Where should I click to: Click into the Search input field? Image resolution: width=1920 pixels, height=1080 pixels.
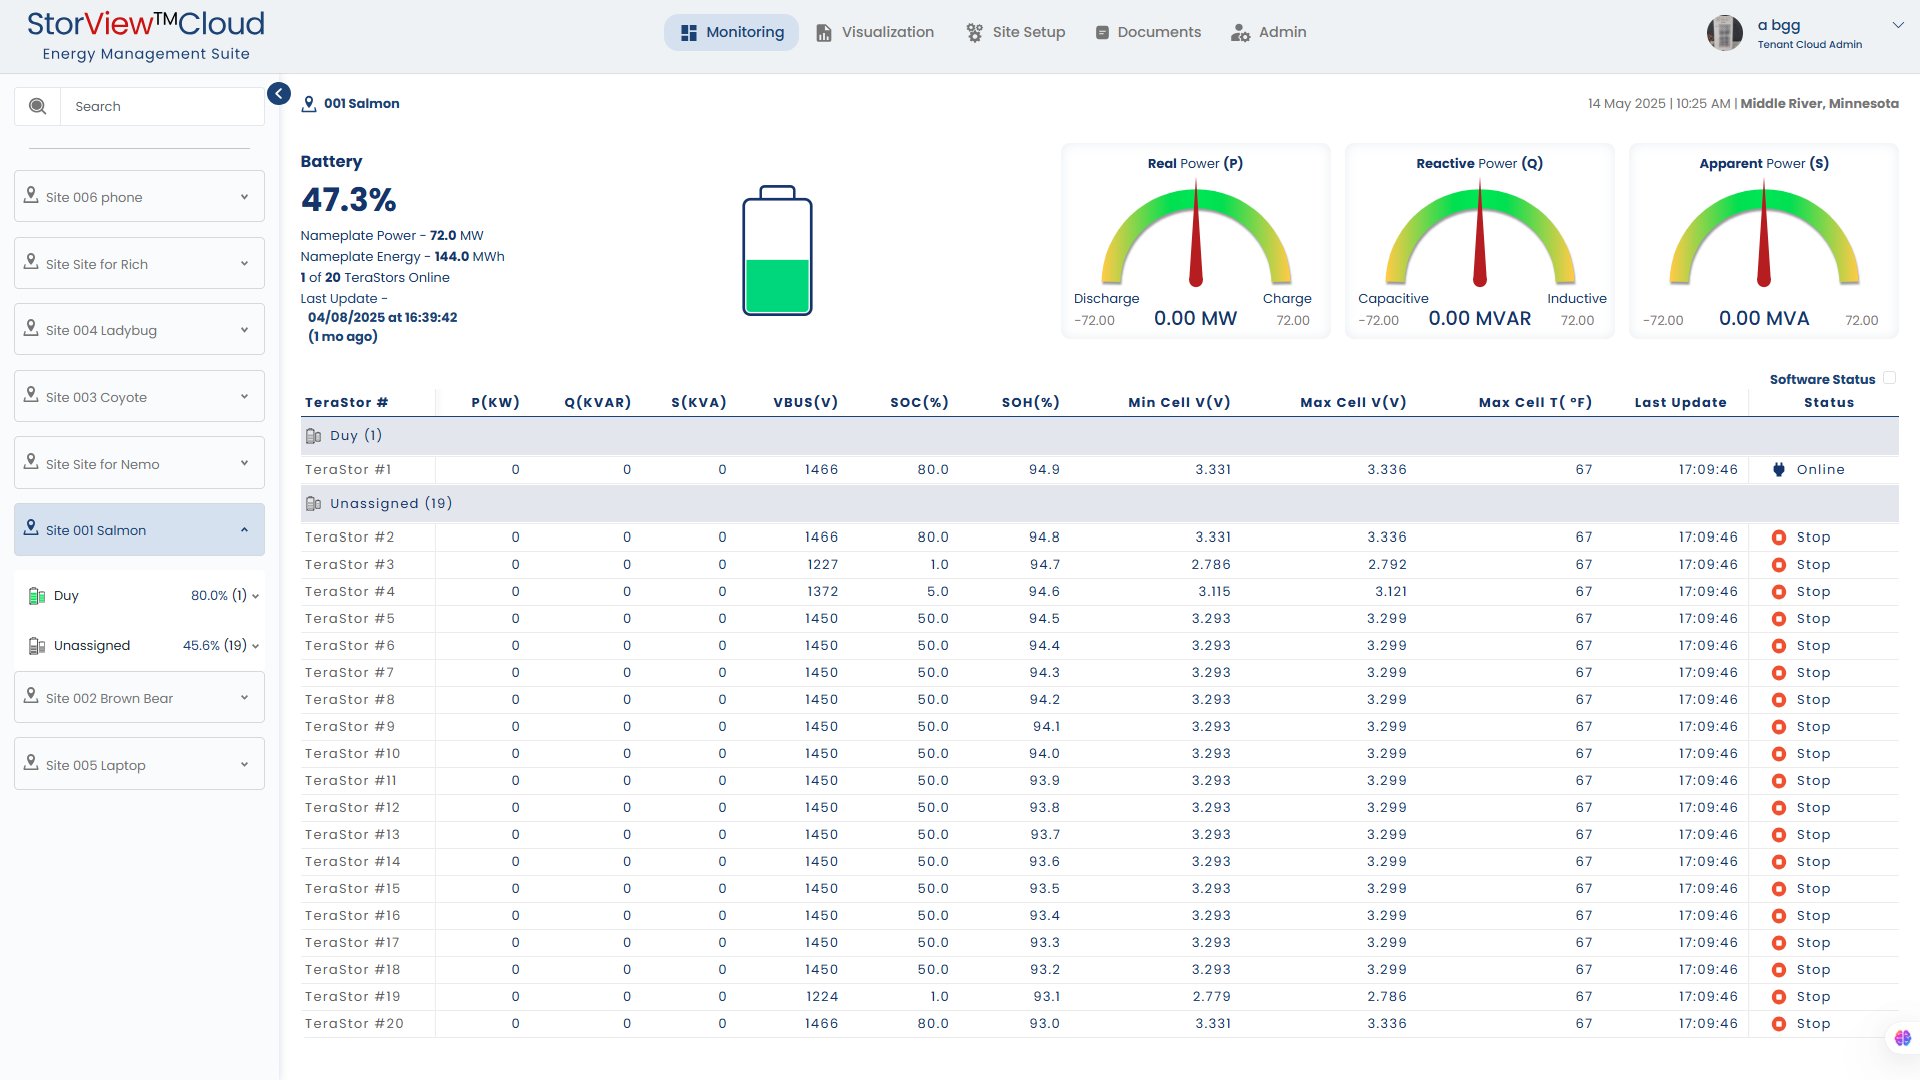pos(162,106)
